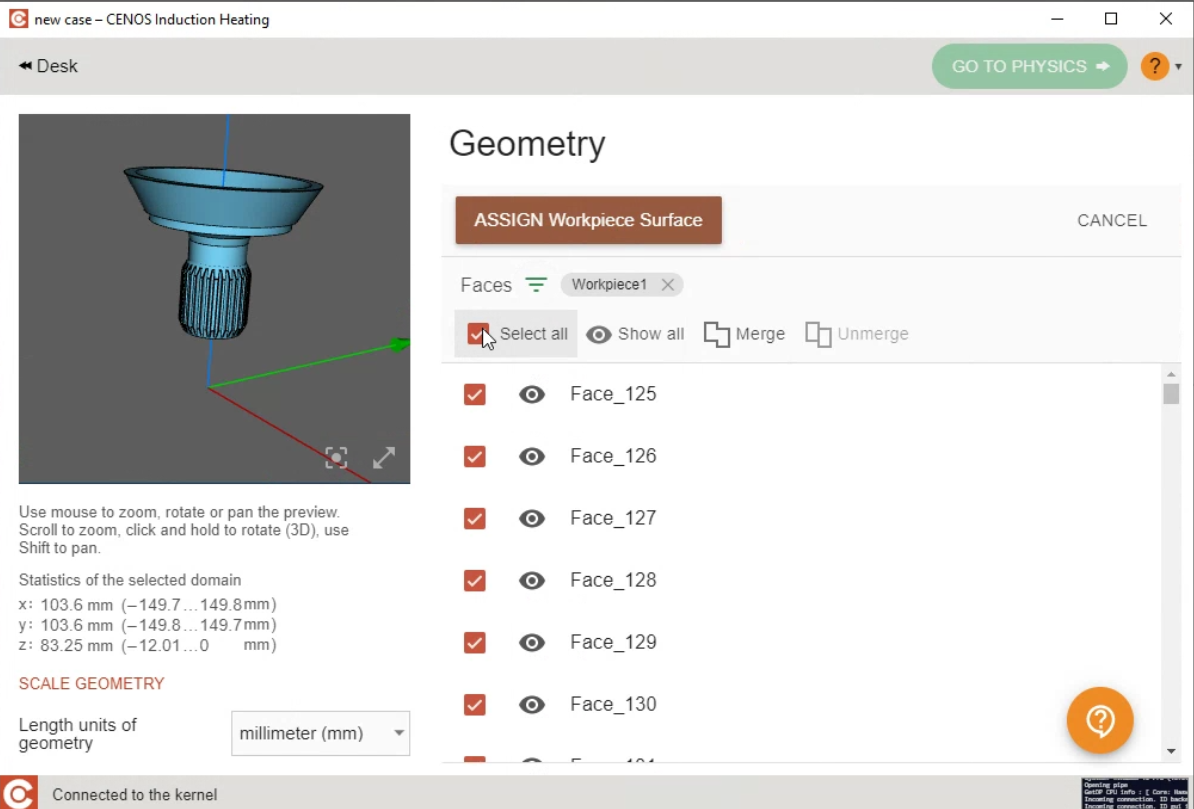
Task: Open the orange question mark help menu
Action: click(x=1154, y=66)
